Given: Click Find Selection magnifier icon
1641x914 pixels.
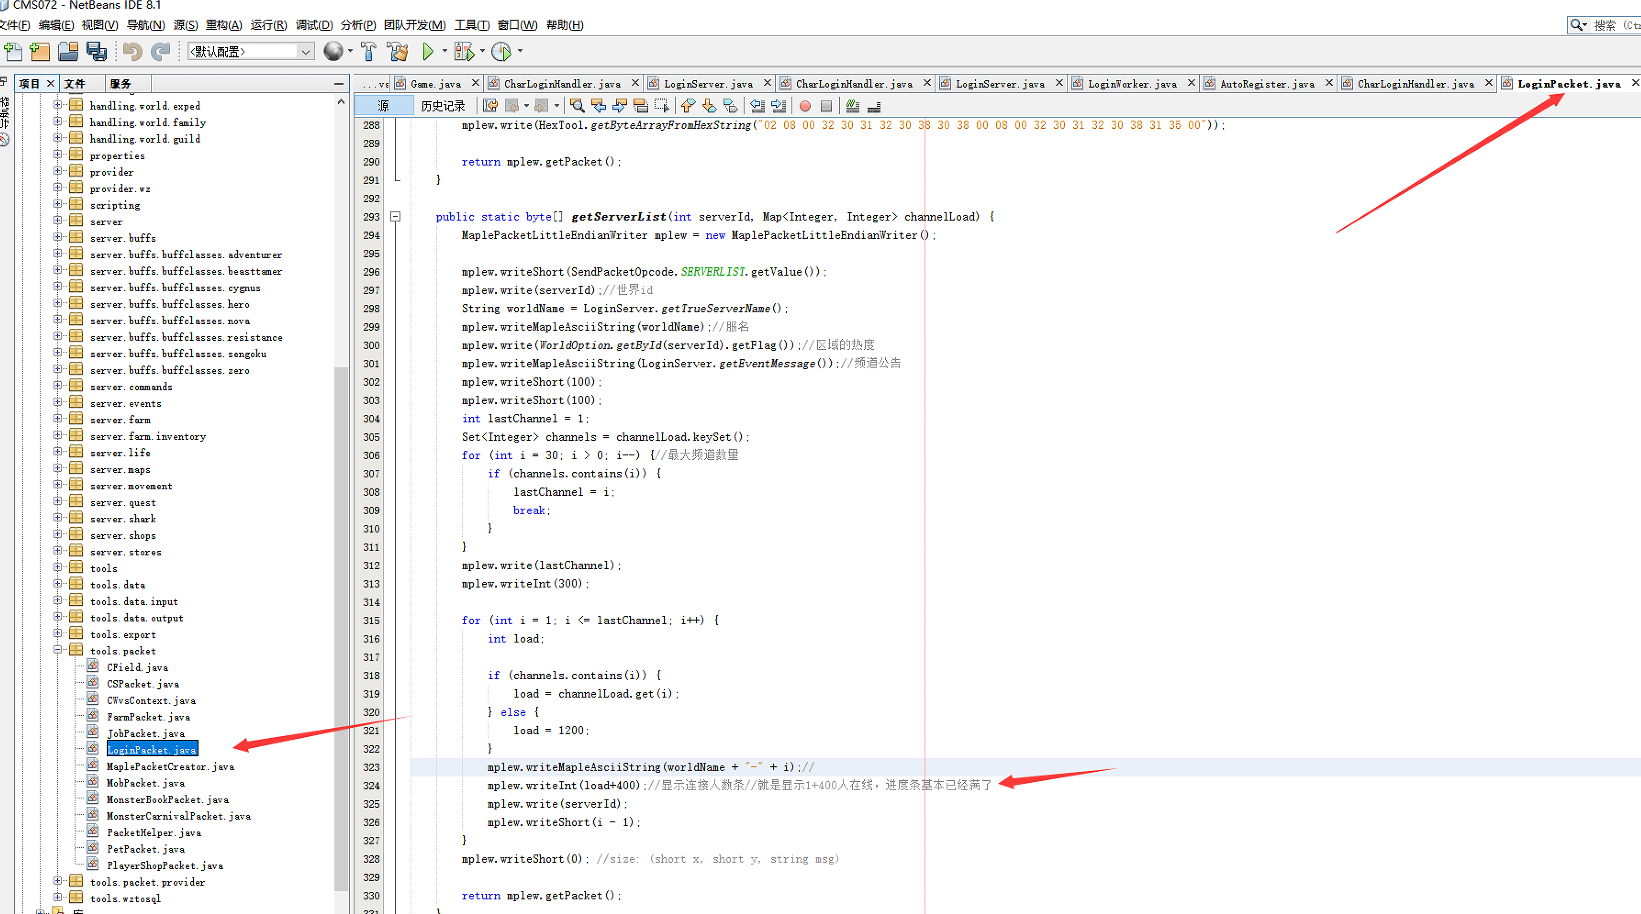Looking at the screenshot, I should point(577,105).
